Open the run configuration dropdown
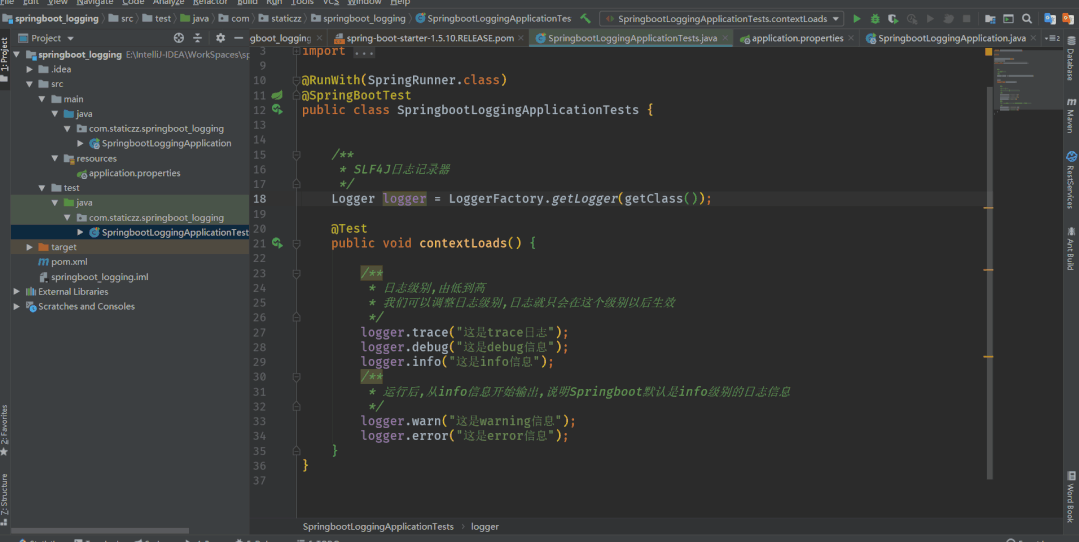Viewport: 1079px width, 542px height. click(x=722, y=19)
